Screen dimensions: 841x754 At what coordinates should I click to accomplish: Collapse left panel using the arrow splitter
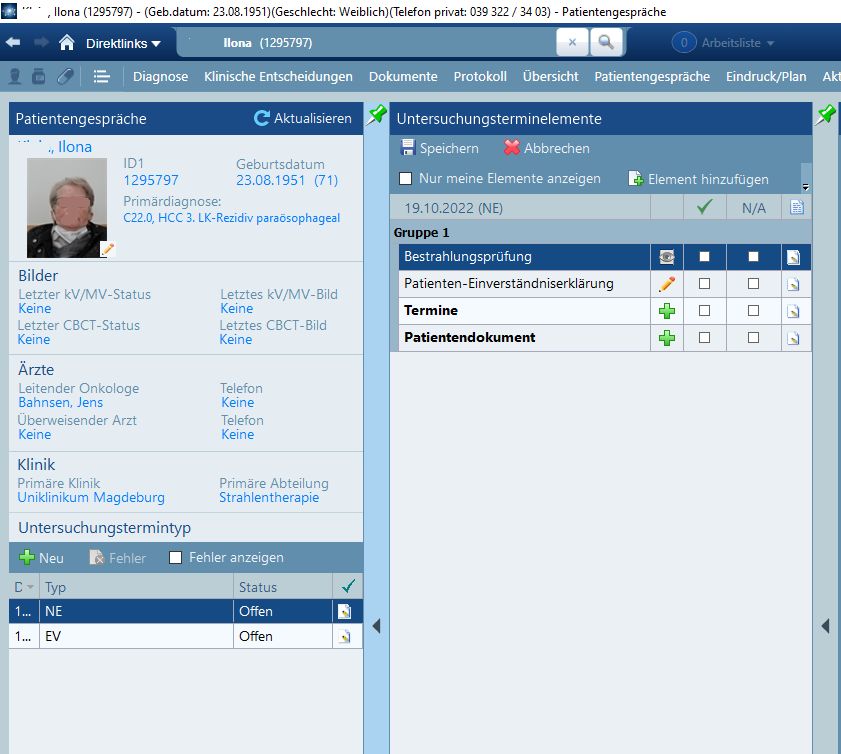pyautogui.click(x=376, y=626)
